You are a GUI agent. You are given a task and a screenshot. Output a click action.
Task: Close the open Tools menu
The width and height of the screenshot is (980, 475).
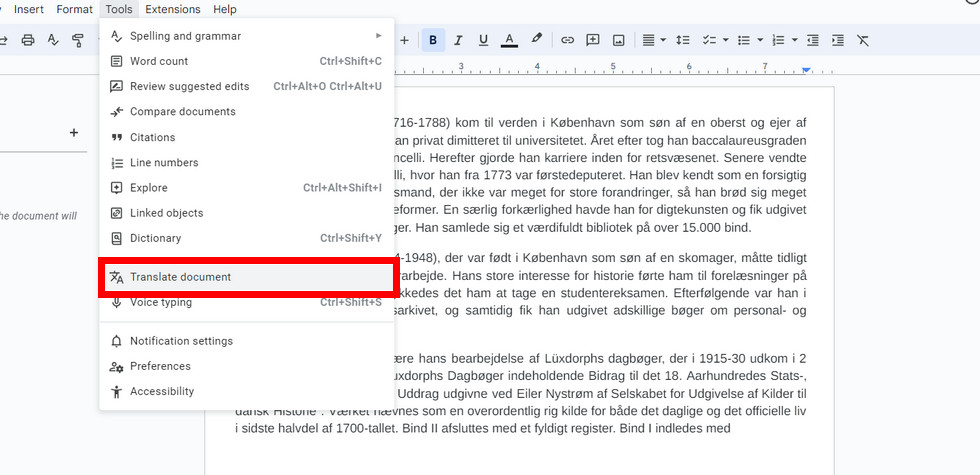pos(119,9)
